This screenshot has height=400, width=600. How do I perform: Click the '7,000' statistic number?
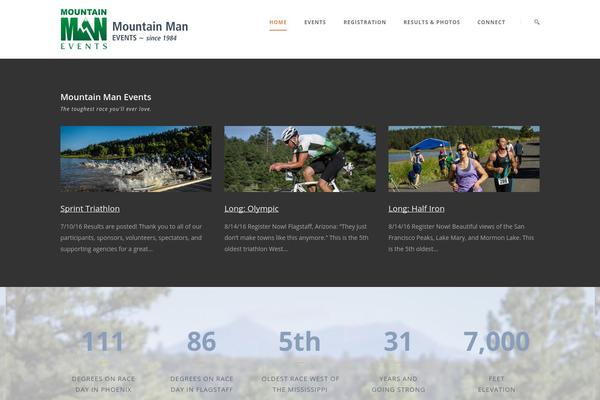coord(496,341)
